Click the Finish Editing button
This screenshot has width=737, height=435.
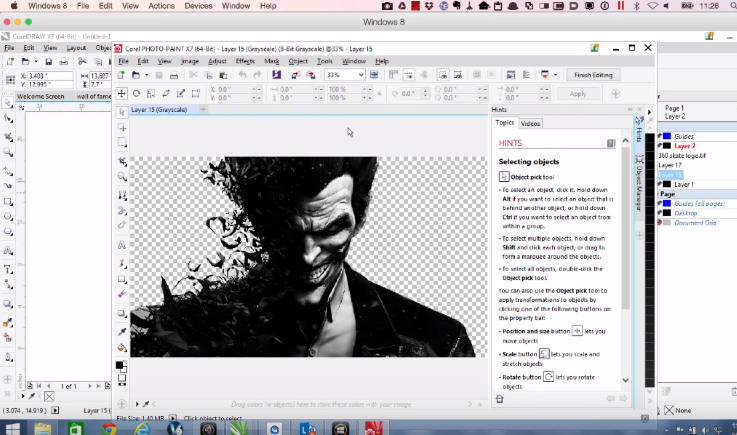pos(593,75)
